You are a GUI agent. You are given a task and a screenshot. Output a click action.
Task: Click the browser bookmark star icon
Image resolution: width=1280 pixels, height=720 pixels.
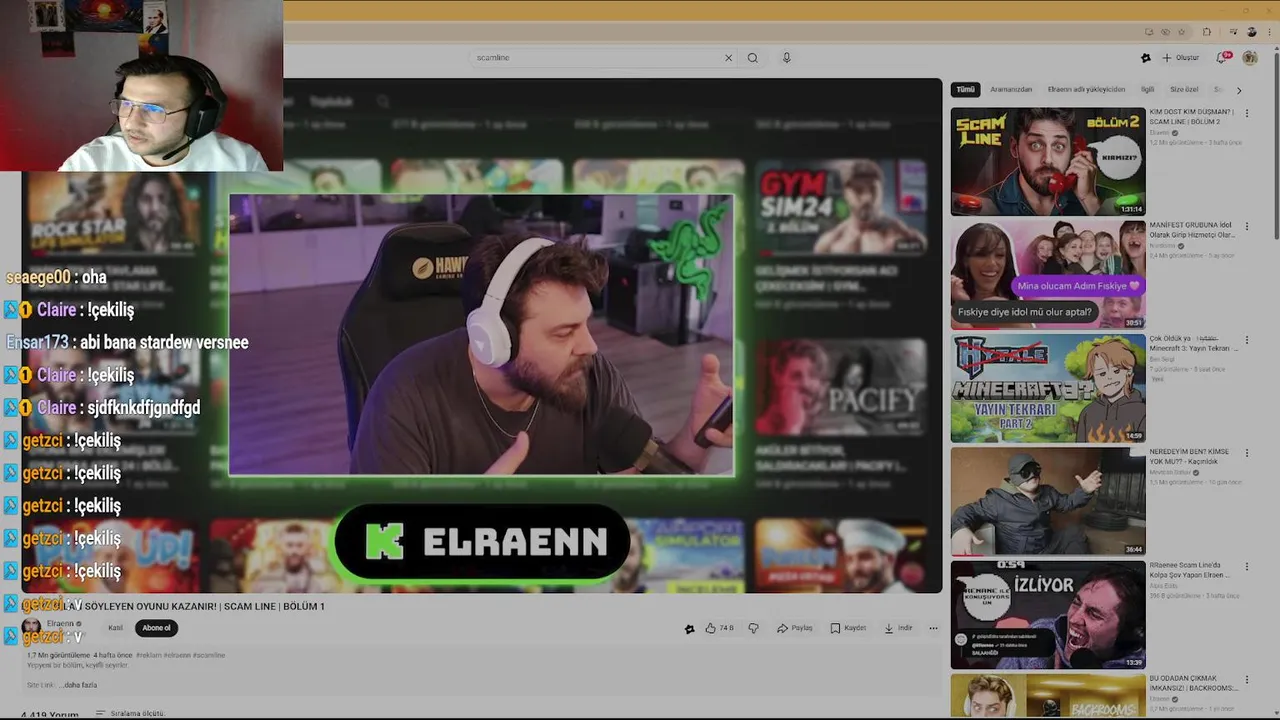(1181, 32)
